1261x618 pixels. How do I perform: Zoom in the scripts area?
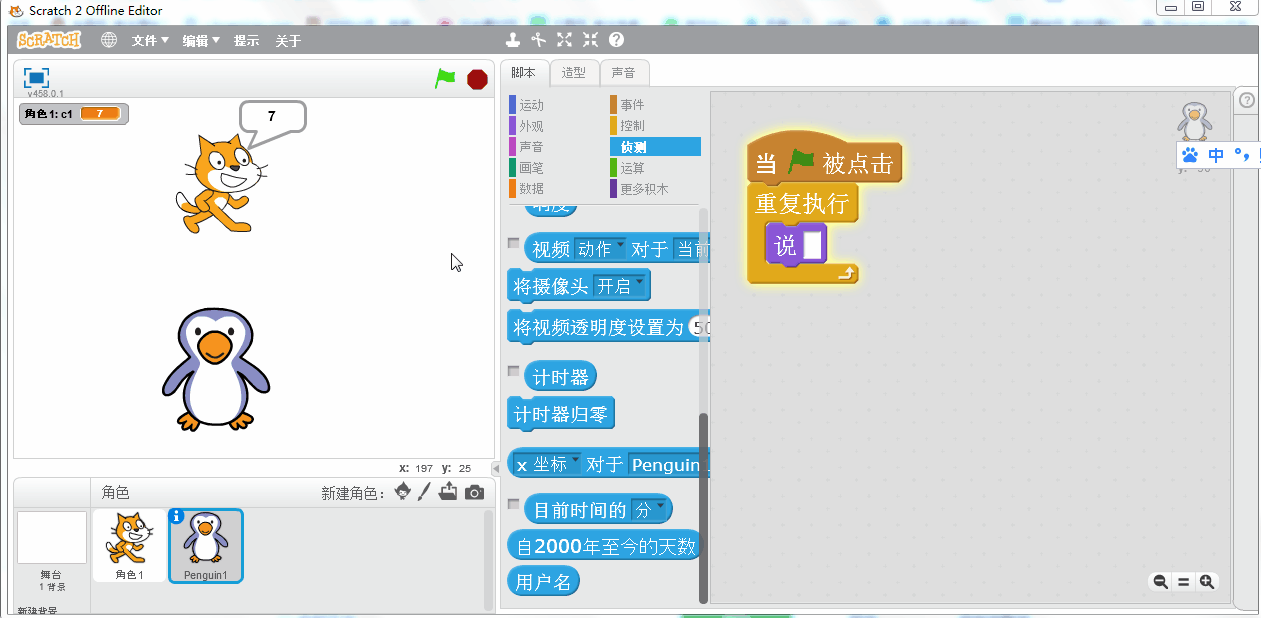click(1207, 582)
